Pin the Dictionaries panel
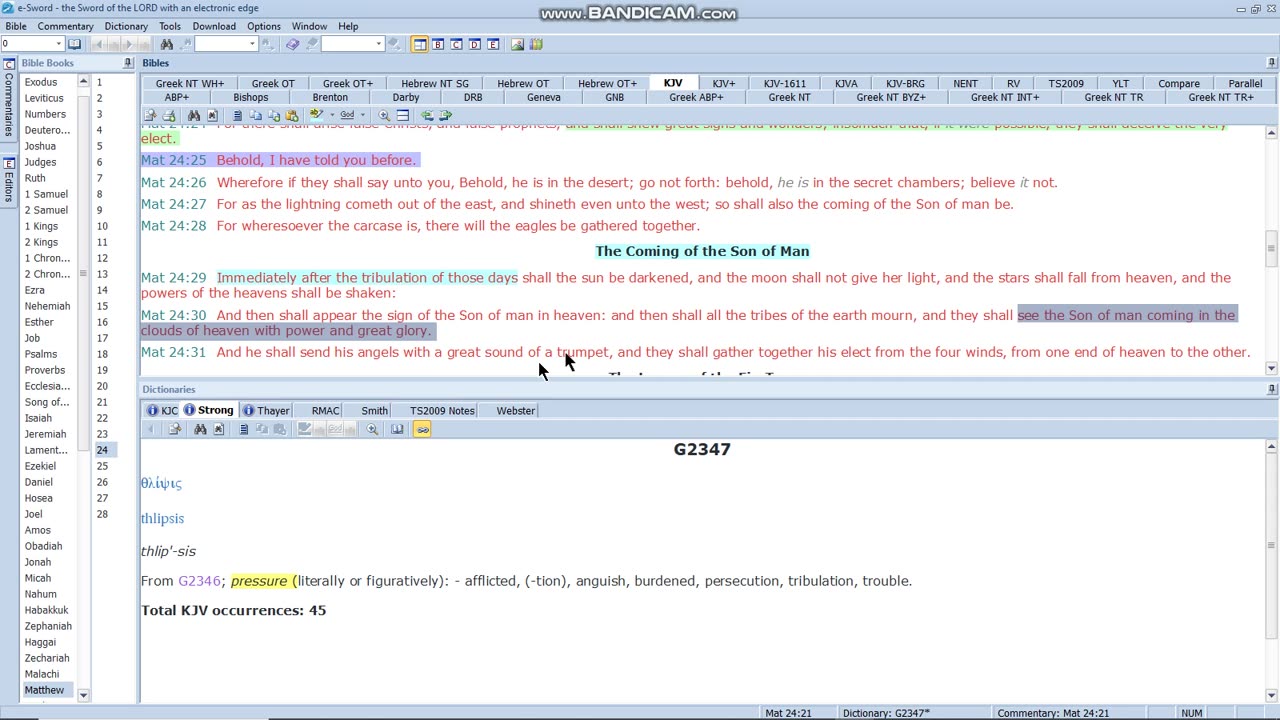Screen dimensions: 1280x720 pyautogui.click(x=1271, y=389)
